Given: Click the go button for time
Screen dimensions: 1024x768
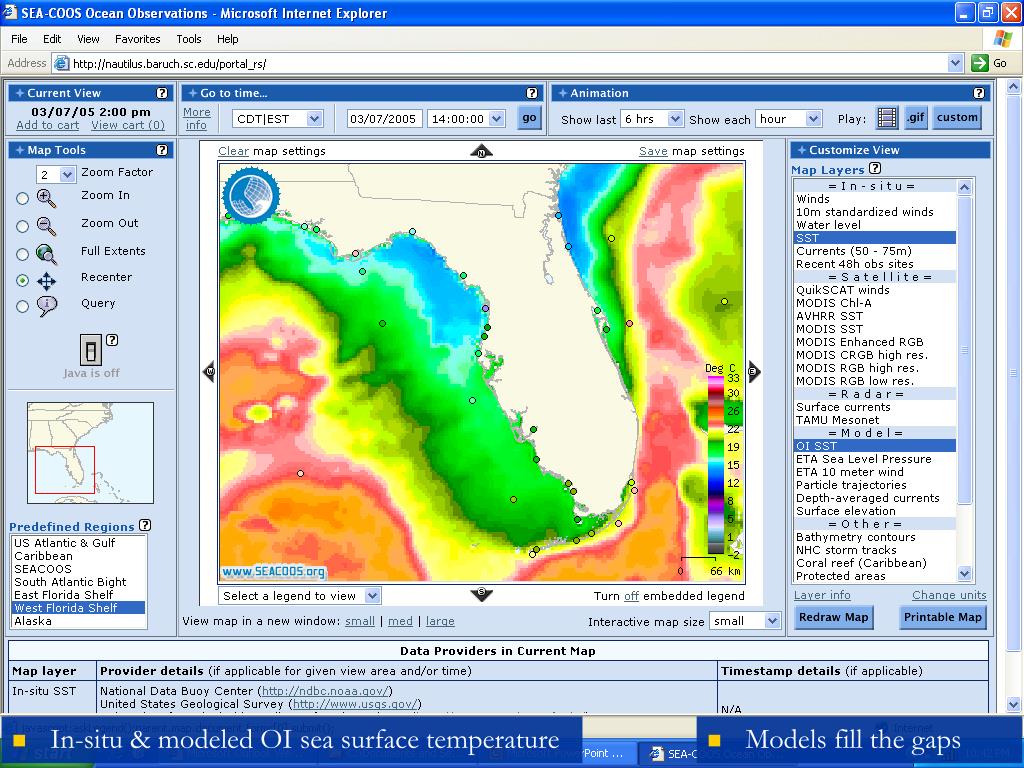Looking at the screenshot, I should [529, 118].
